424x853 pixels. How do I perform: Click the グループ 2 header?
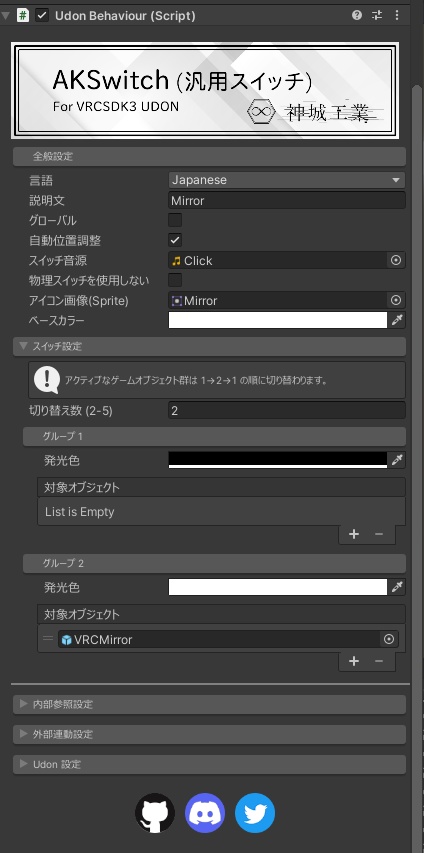pos(214,564)
